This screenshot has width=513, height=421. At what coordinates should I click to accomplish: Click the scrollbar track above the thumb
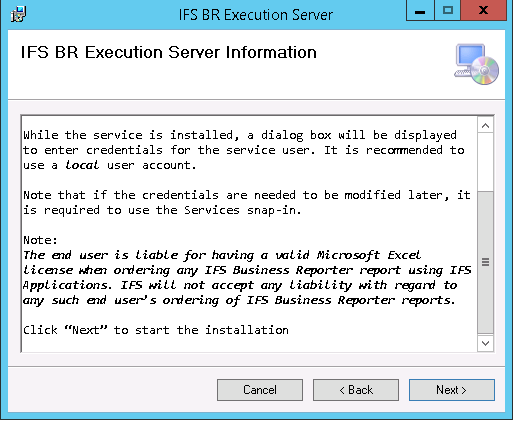(x=485, y=162)
